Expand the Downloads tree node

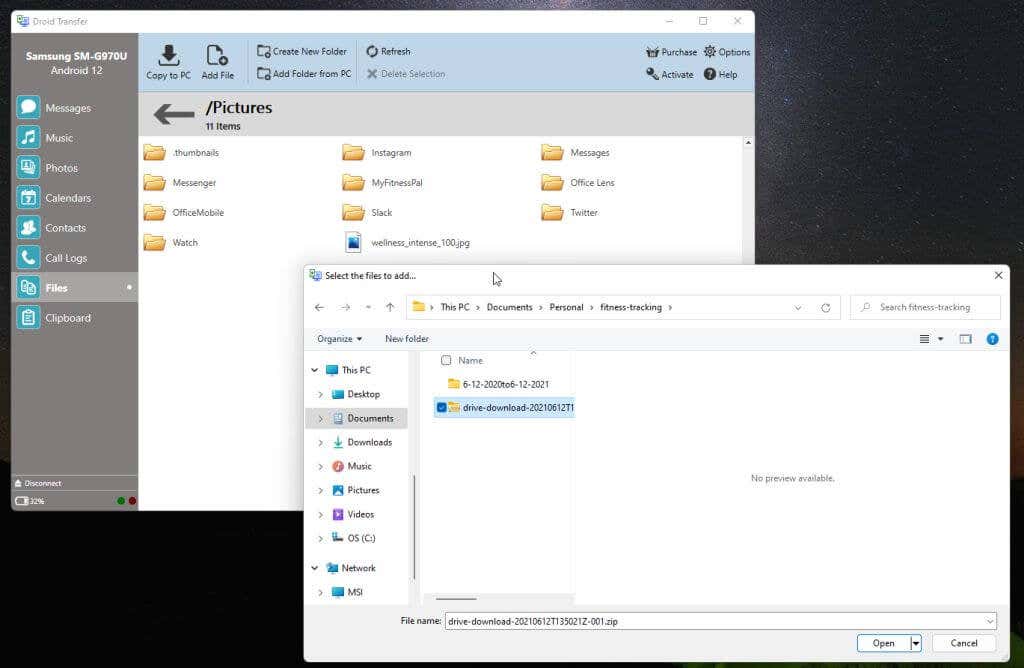[x=320, y=442]
